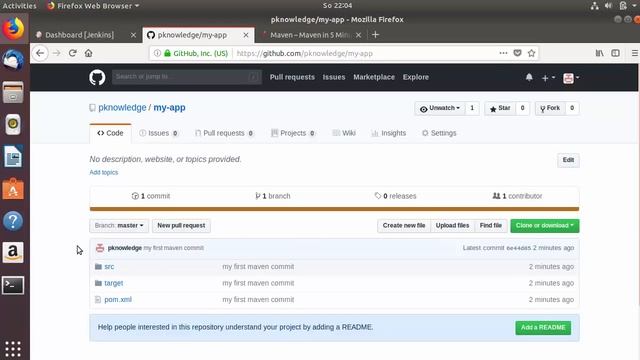Image resolution: width=640 pixels, height=360 pixels.
Task: Close the Dashboard [Jenkins] tab
Action: 133,35
